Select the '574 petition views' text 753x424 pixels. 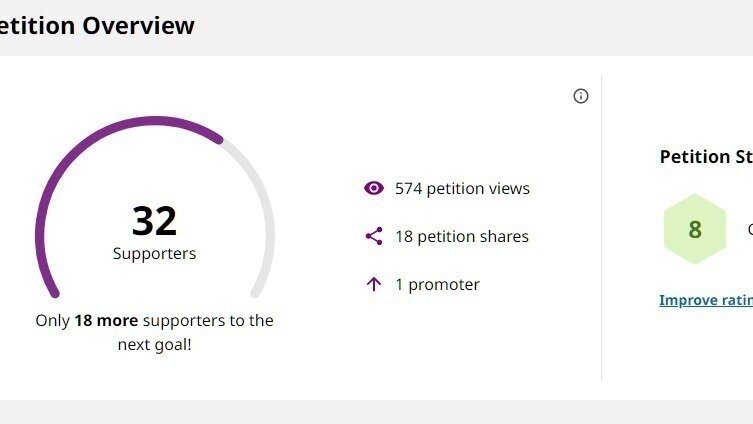pos(462,188)
